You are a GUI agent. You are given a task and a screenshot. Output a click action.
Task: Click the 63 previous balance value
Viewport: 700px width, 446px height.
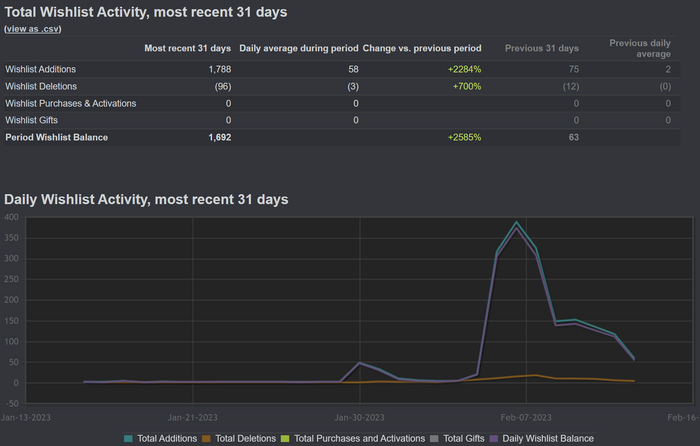point(574,137)
